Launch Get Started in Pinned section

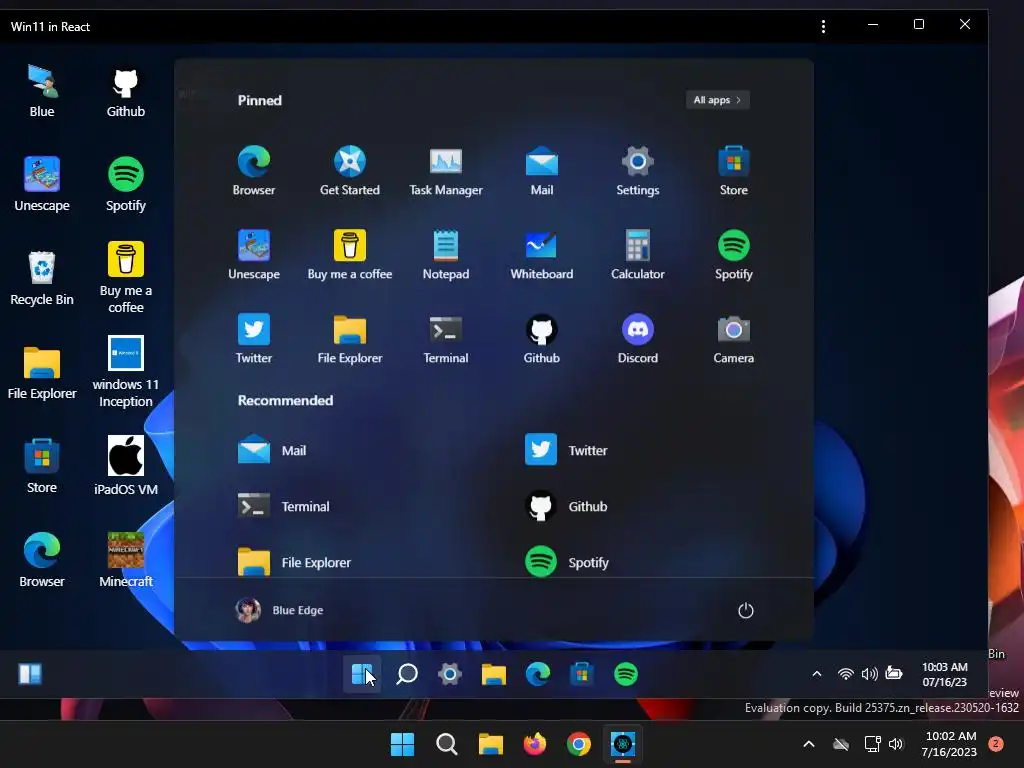349,170
